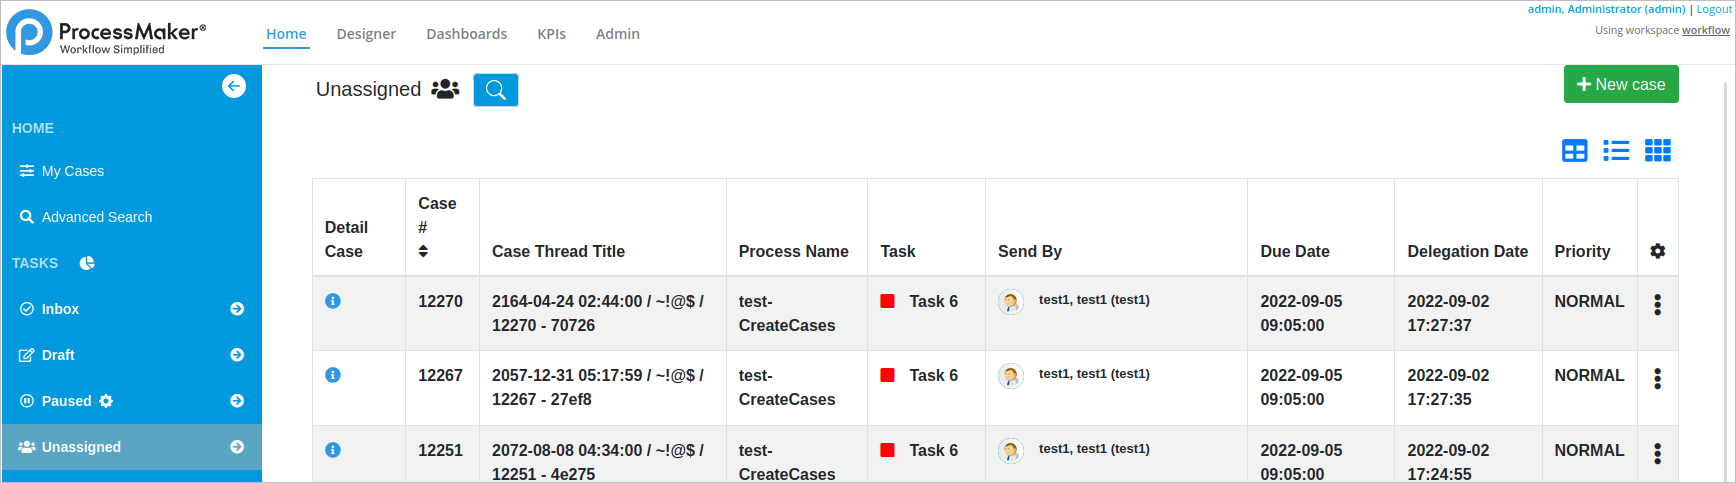Open the Designer tab
Screen dimensions: 1736x483
tap(366, 34)
